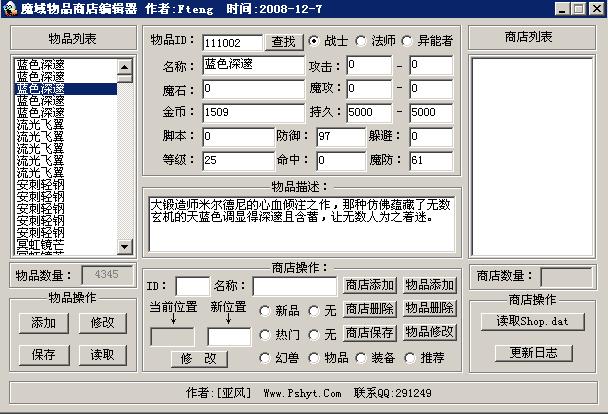Image resolution: width=608 pixels, height=414 pixels.
Task: Click the 物品删除 button
Action: 429,309
